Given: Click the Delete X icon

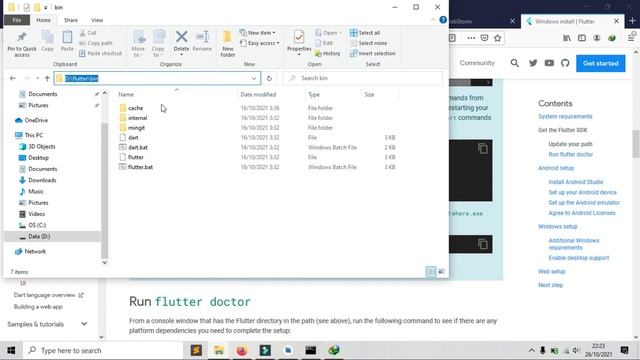Looking at the screenshot, I should click(x=182, y=37).
